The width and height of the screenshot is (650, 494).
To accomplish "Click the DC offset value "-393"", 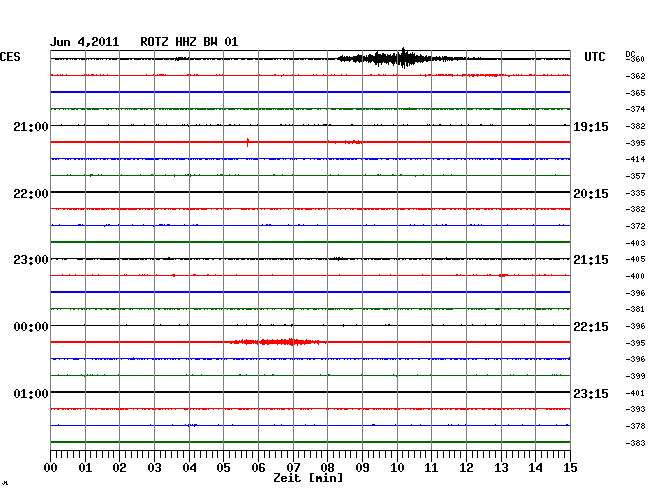I will [635, 409].
